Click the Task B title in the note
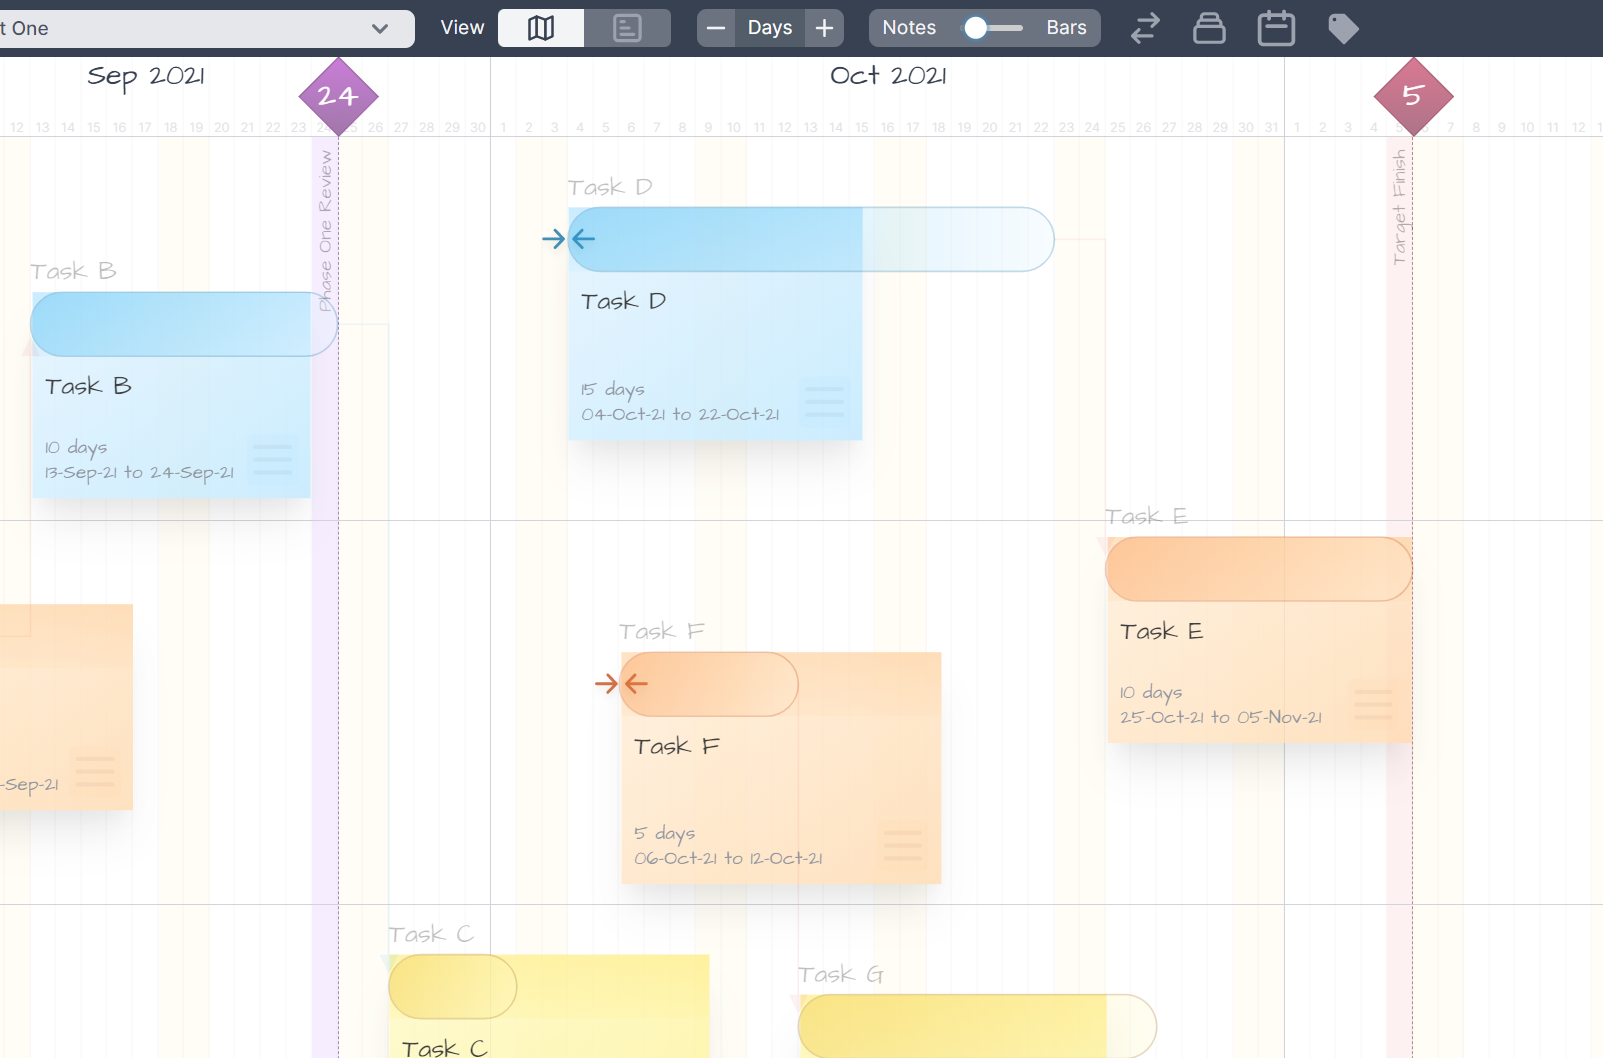Image resolution: width=1603 pixels, height=1058 pixels. pos(88,386)
